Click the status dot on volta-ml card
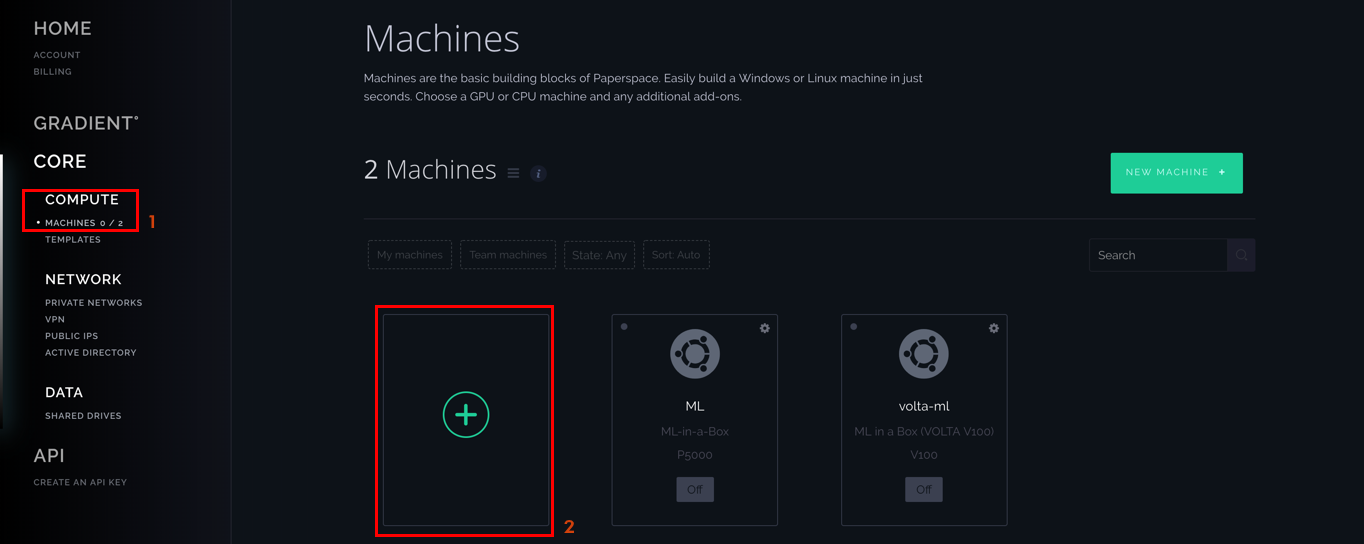The image size is (1364, 544). (853, 327)
